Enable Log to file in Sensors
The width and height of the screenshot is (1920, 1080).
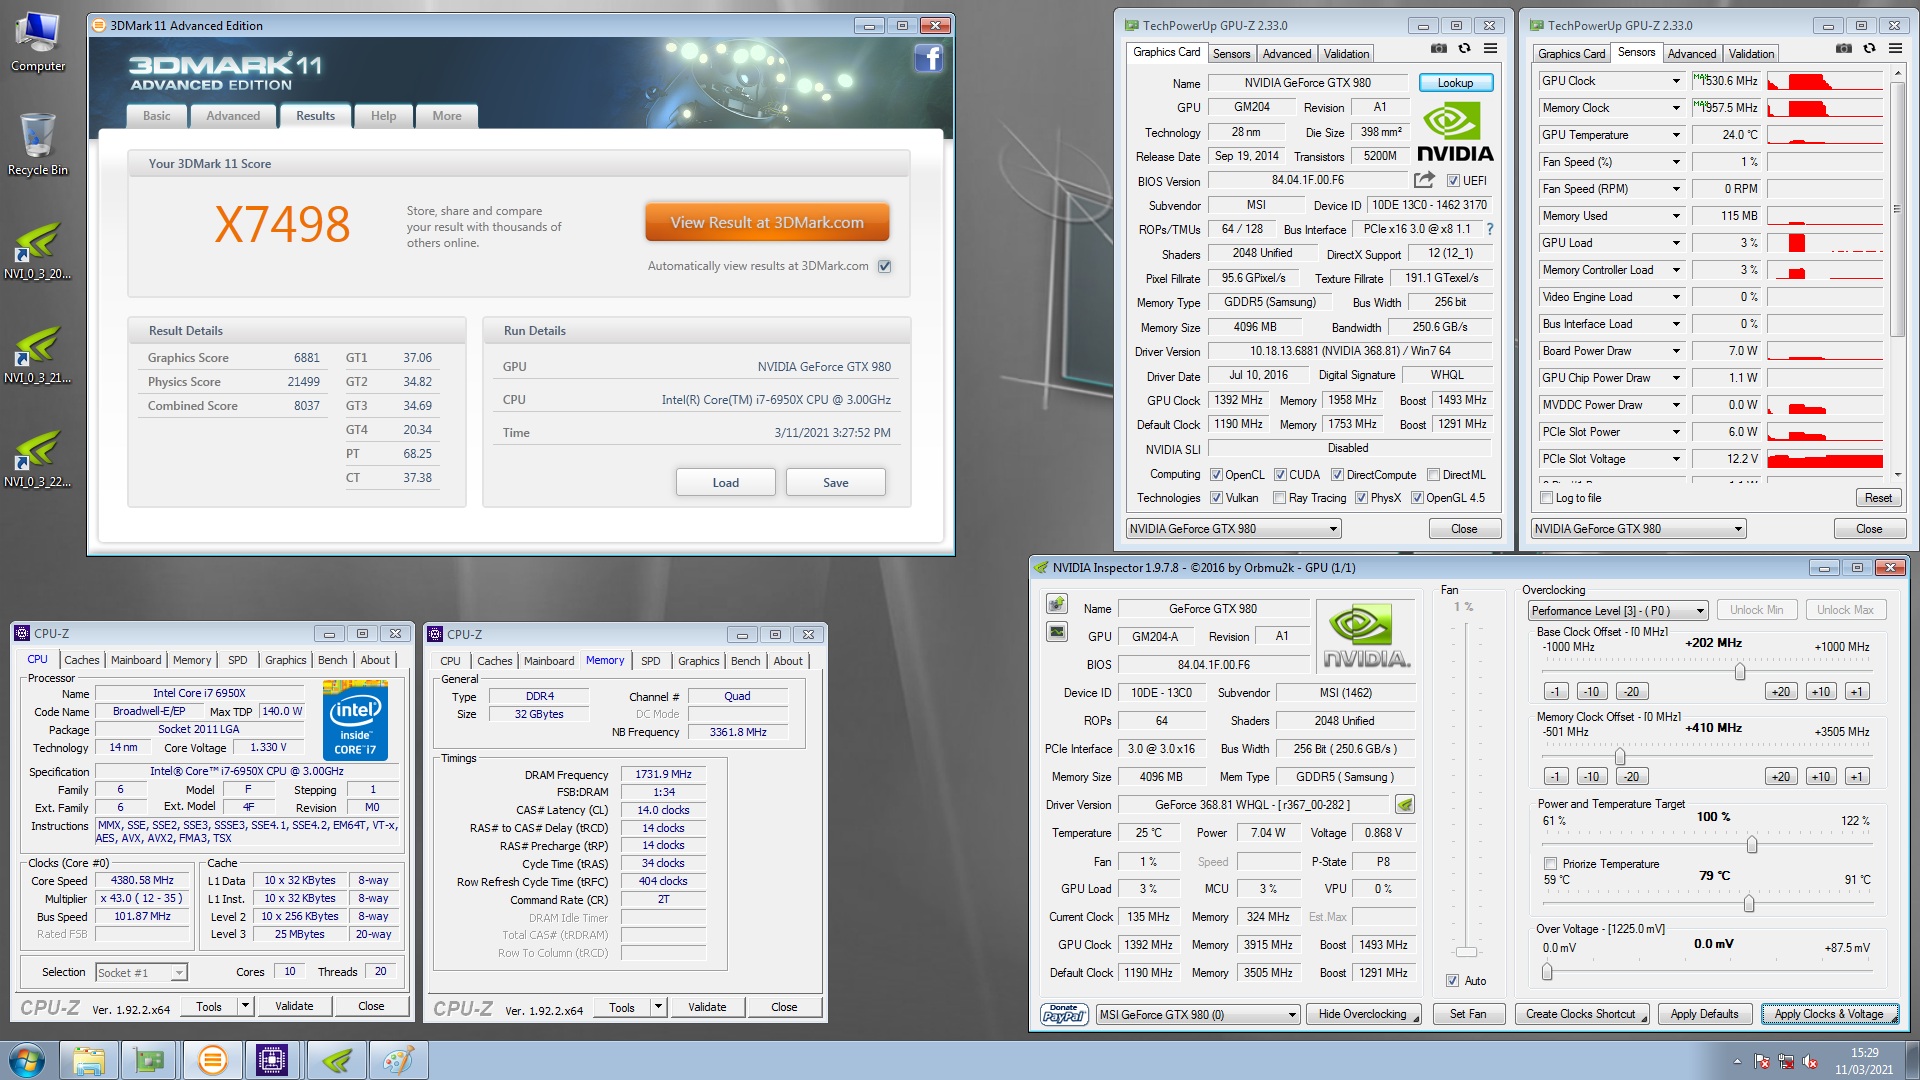1547,498
